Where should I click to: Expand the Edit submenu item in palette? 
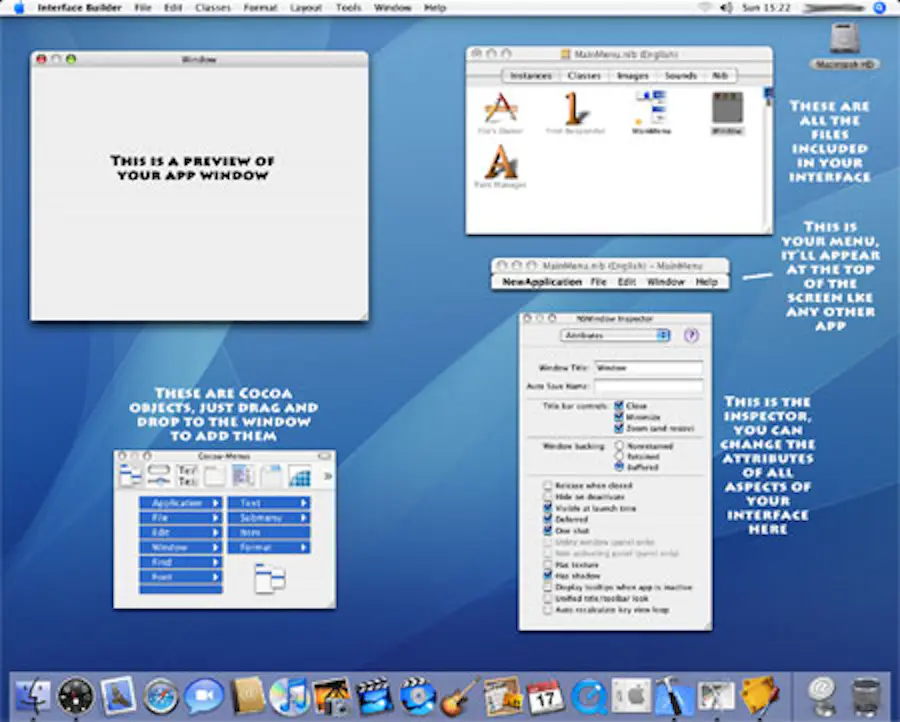point(180,533)
